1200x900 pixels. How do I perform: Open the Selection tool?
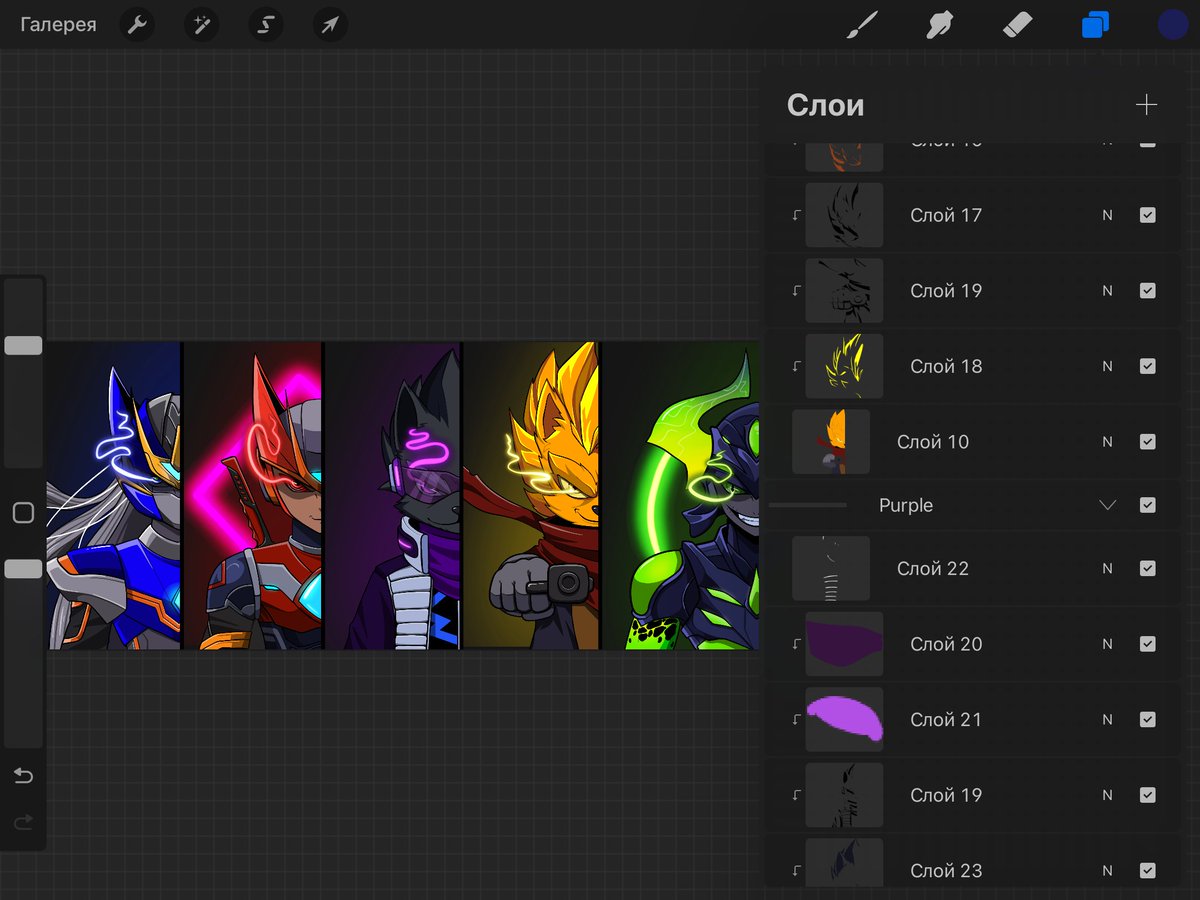(265, 25)
